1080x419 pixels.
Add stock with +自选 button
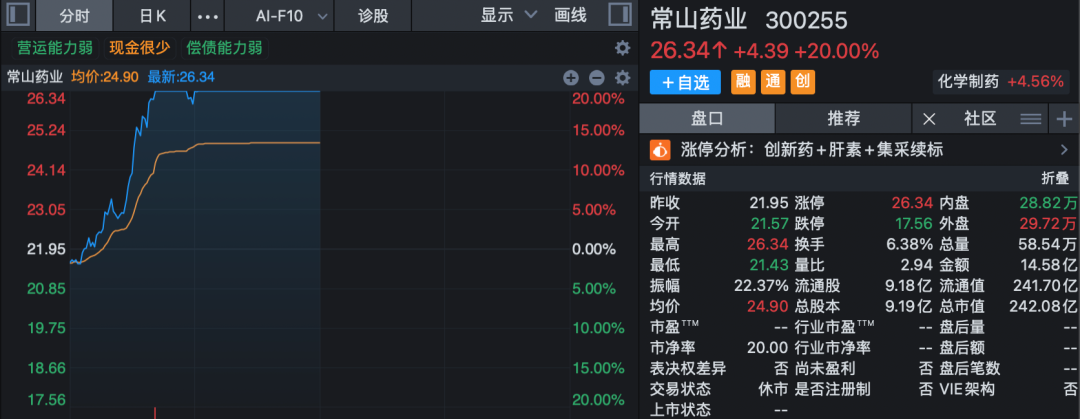click(685, 83)
